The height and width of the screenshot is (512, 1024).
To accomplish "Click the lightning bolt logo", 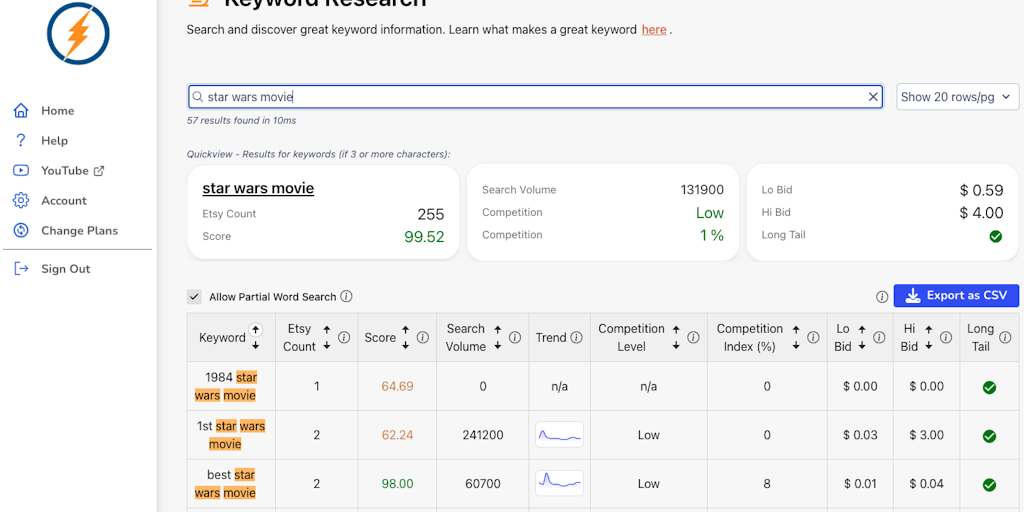I will [78, 33].
